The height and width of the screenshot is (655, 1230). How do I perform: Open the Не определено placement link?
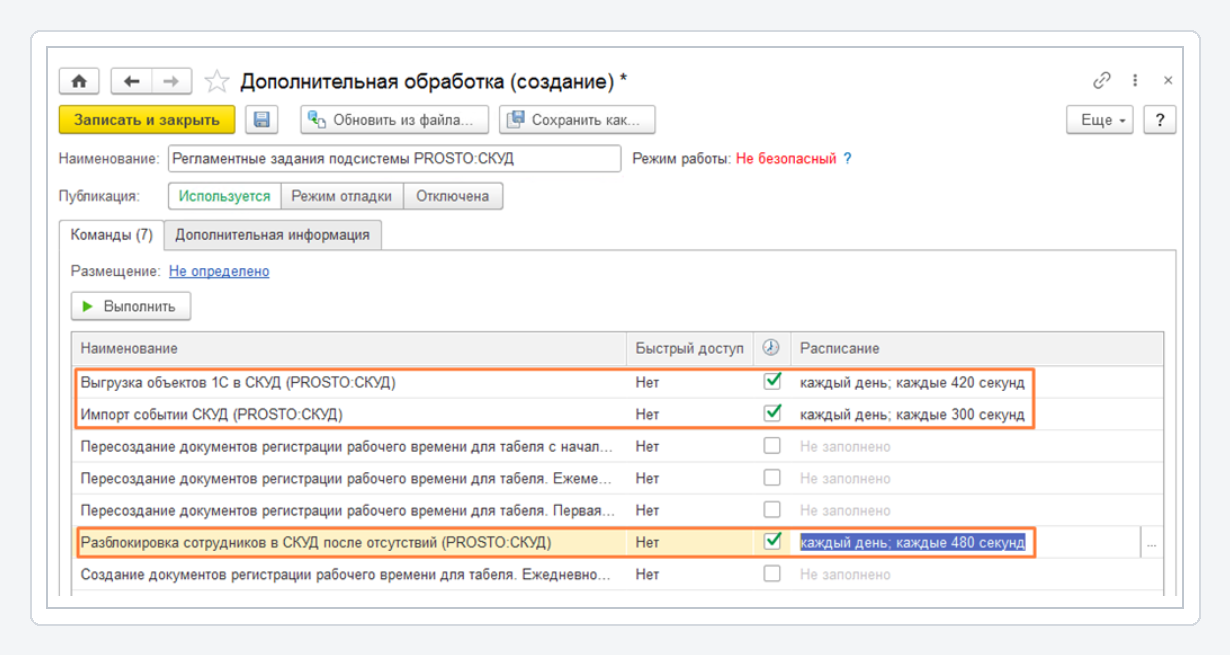tap(219, 271)
